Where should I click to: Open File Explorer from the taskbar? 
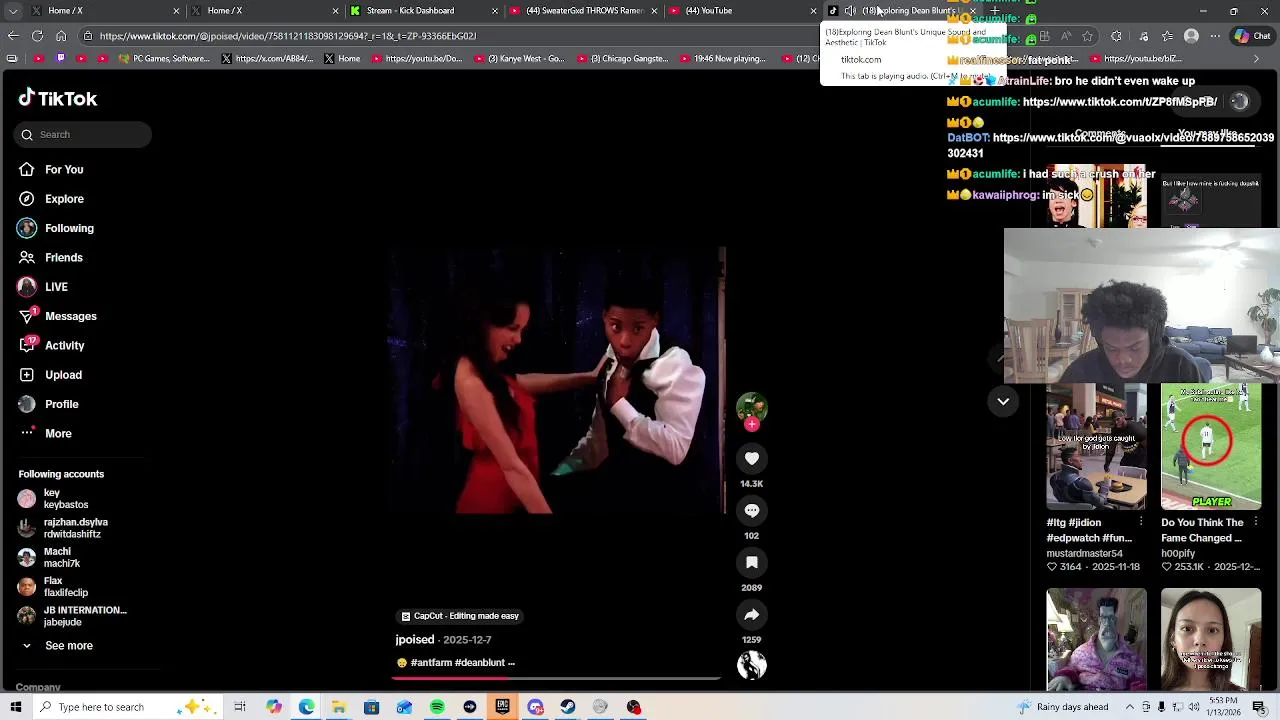[339, 707]
